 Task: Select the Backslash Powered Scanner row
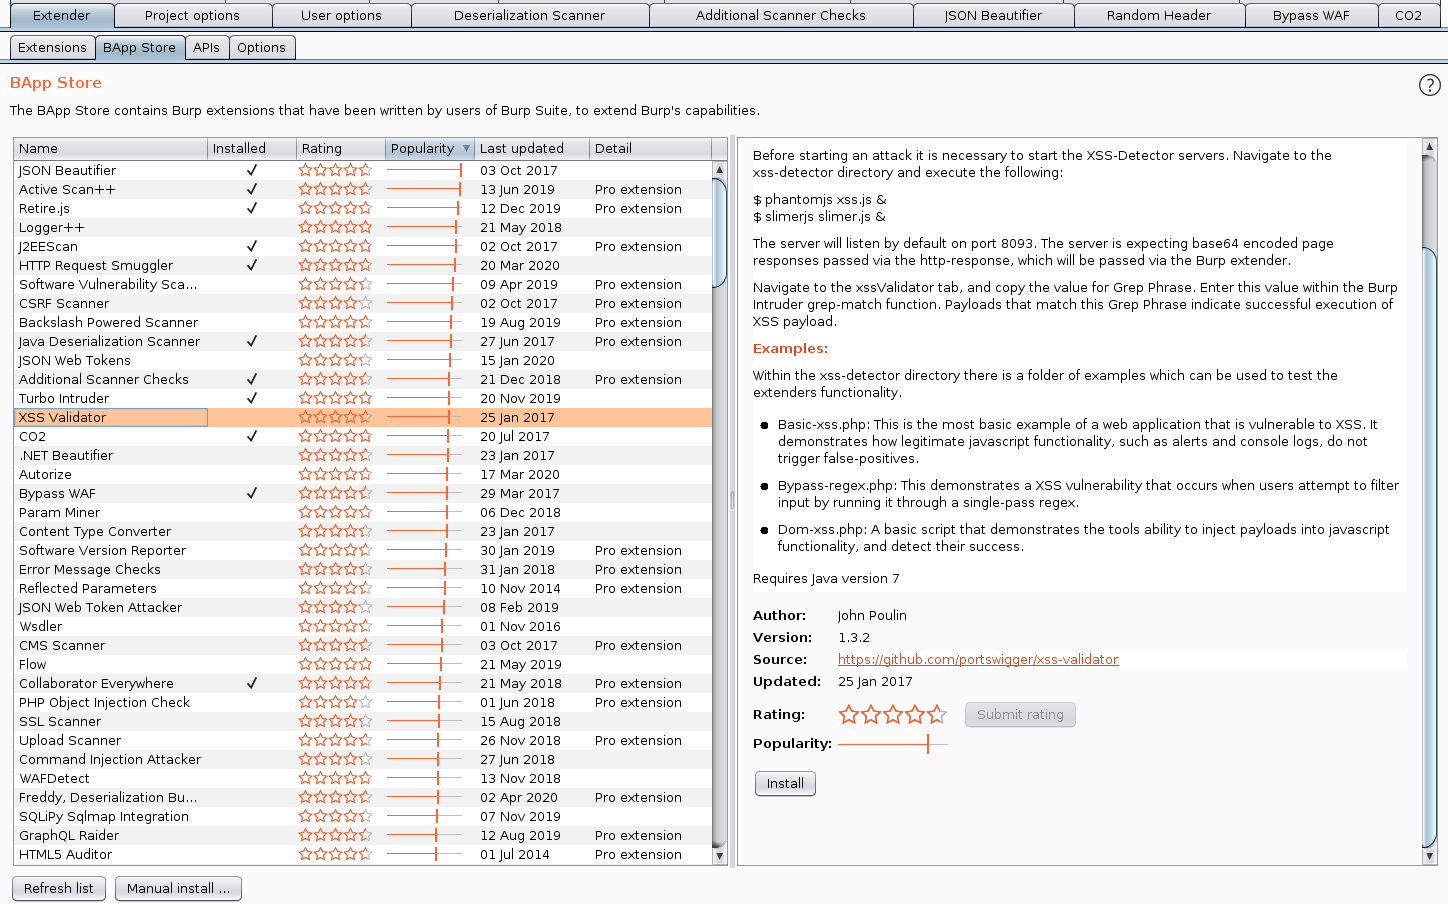coord(363,322)
